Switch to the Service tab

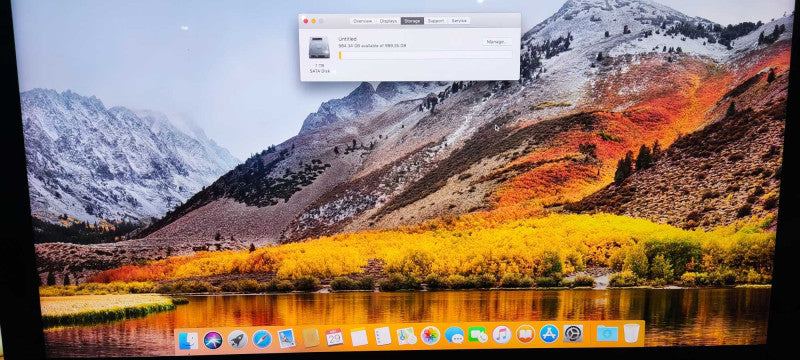click(x=459, y=21)
